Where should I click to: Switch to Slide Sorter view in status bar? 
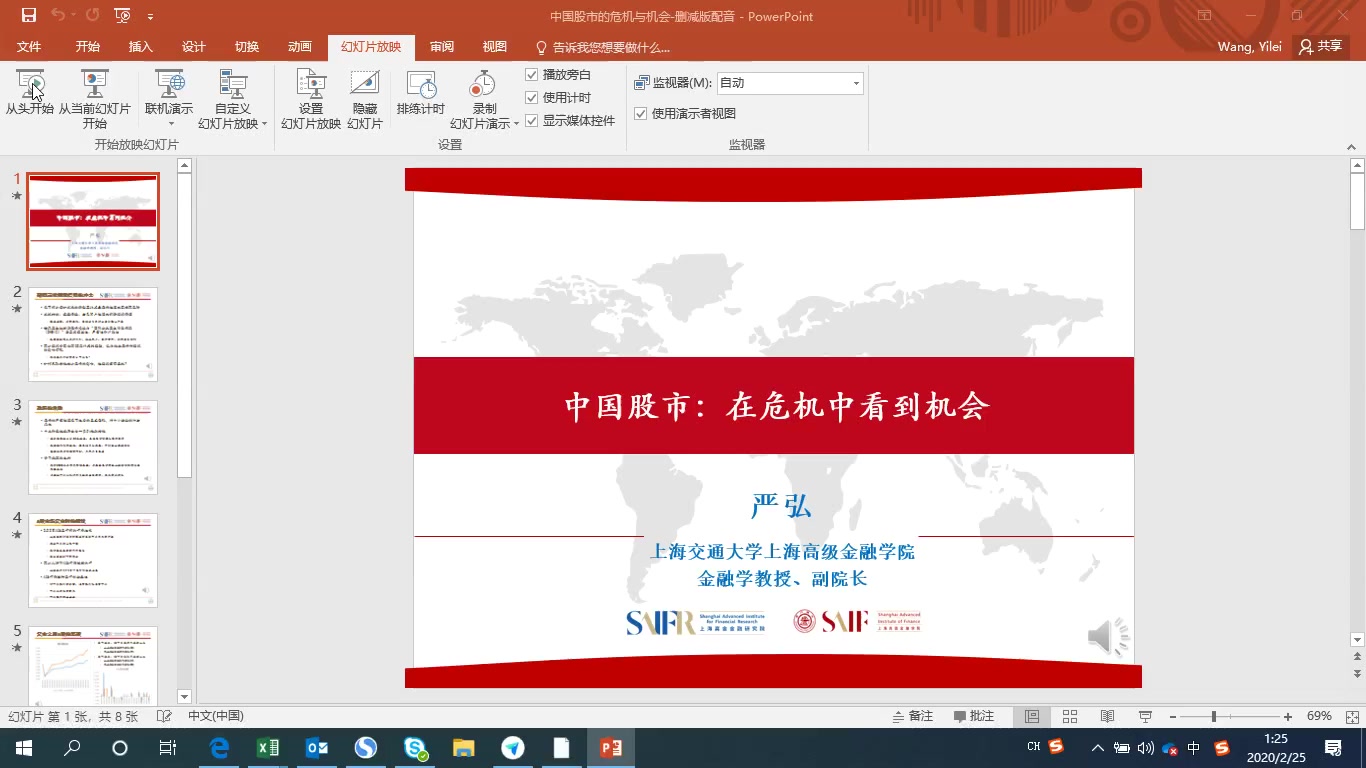pos(1070,716)
